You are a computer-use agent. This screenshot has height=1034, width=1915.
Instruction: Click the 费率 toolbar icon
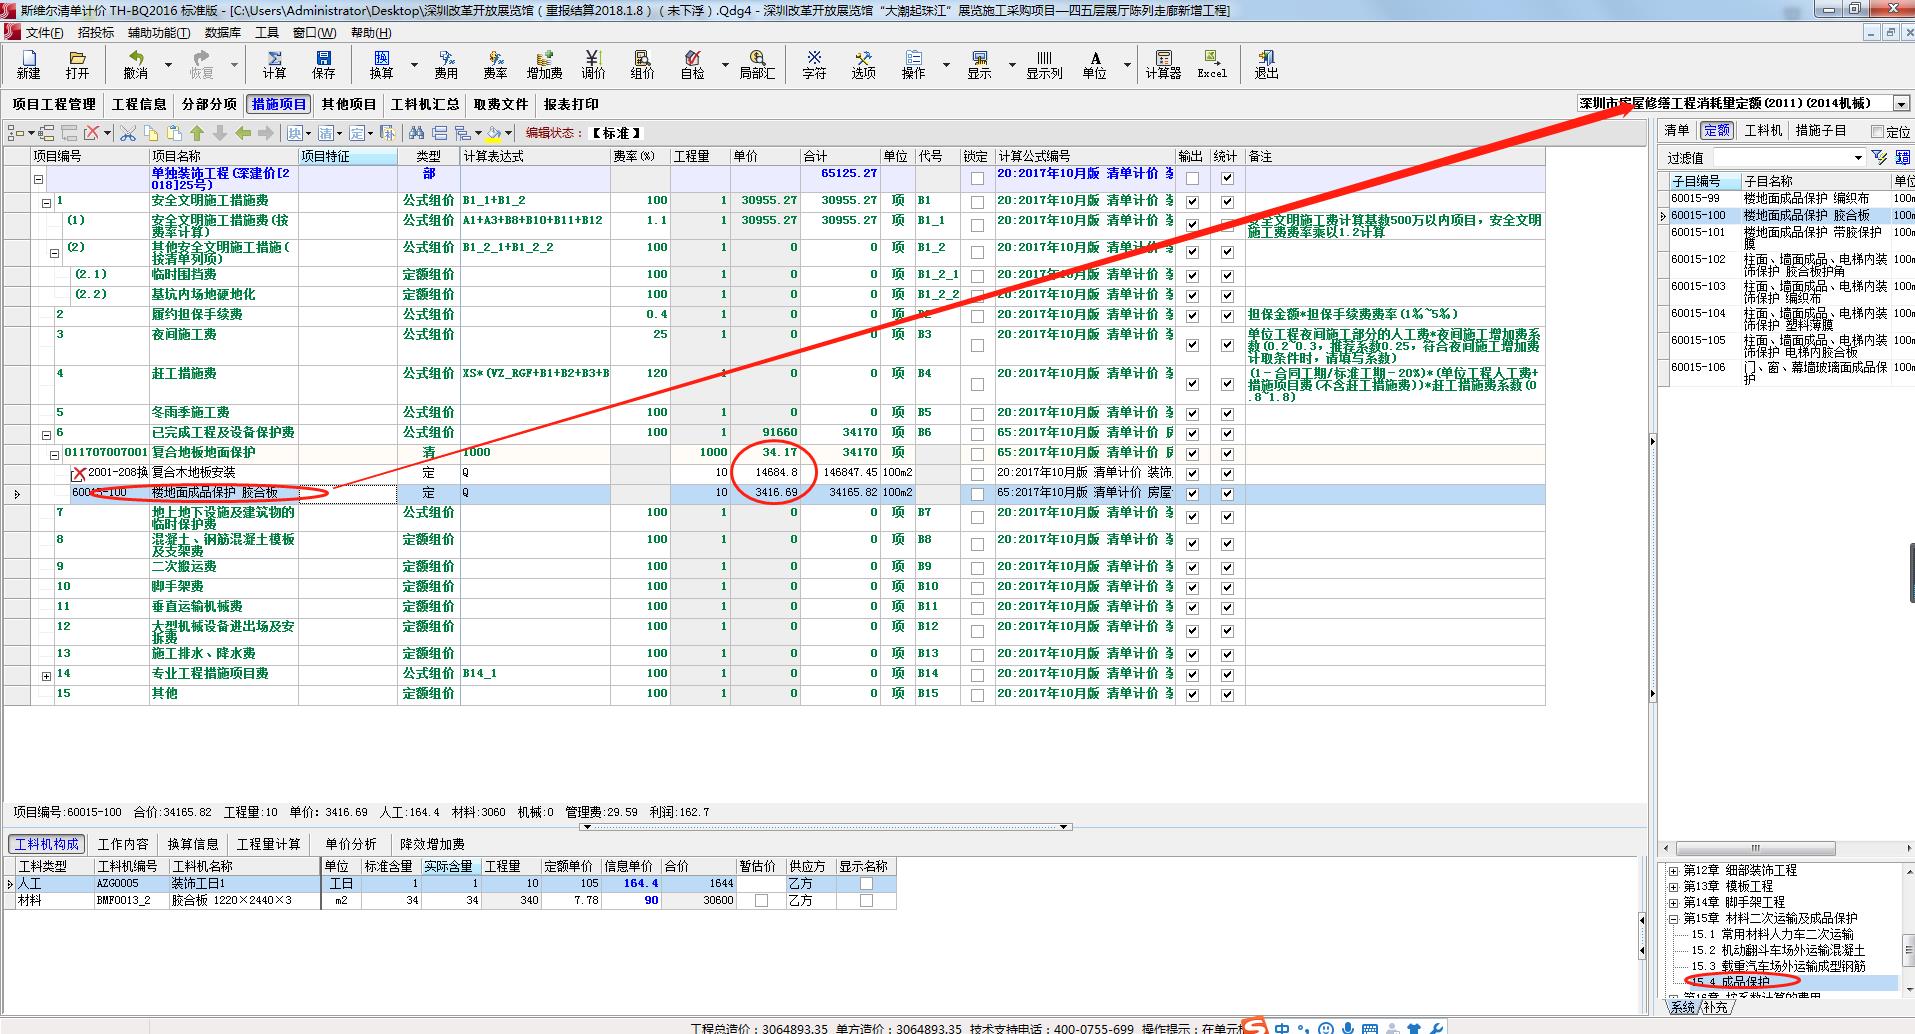495,65
